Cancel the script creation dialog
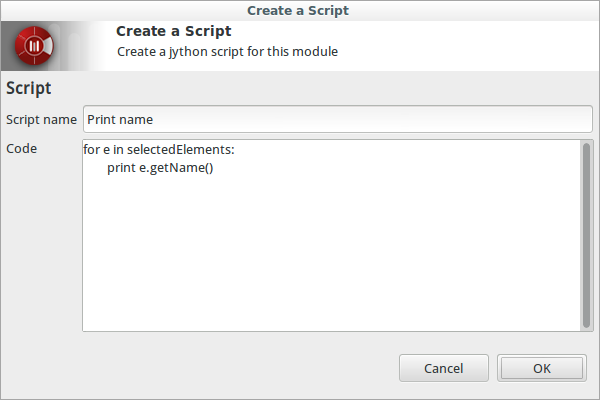The width and height of the screenshot is (600, 400). 443,368
